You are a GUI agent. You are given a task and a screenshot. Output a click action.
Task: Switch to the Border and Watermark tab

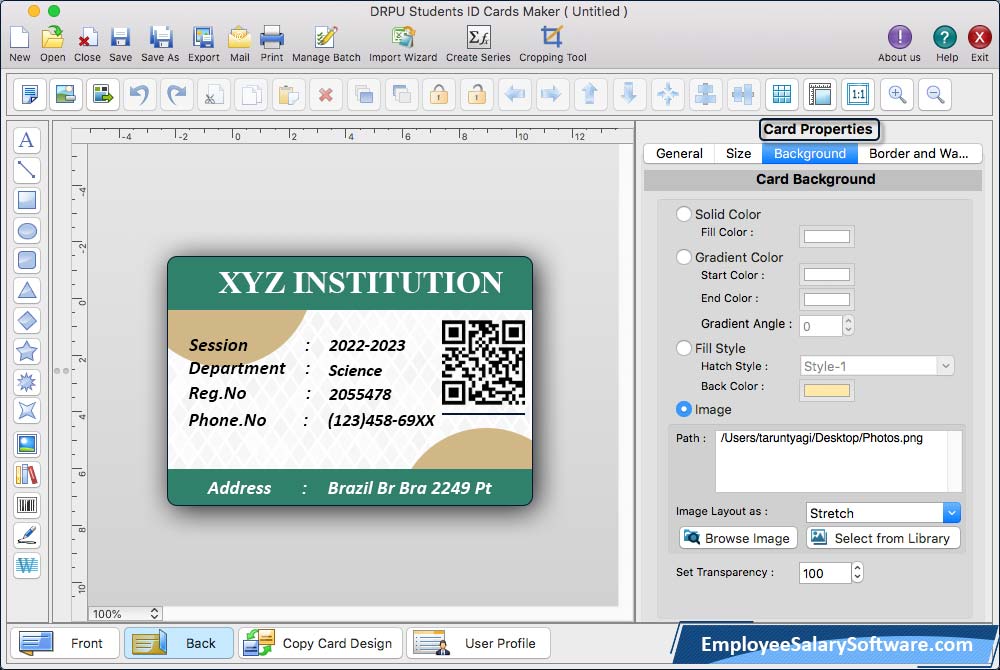919,154
